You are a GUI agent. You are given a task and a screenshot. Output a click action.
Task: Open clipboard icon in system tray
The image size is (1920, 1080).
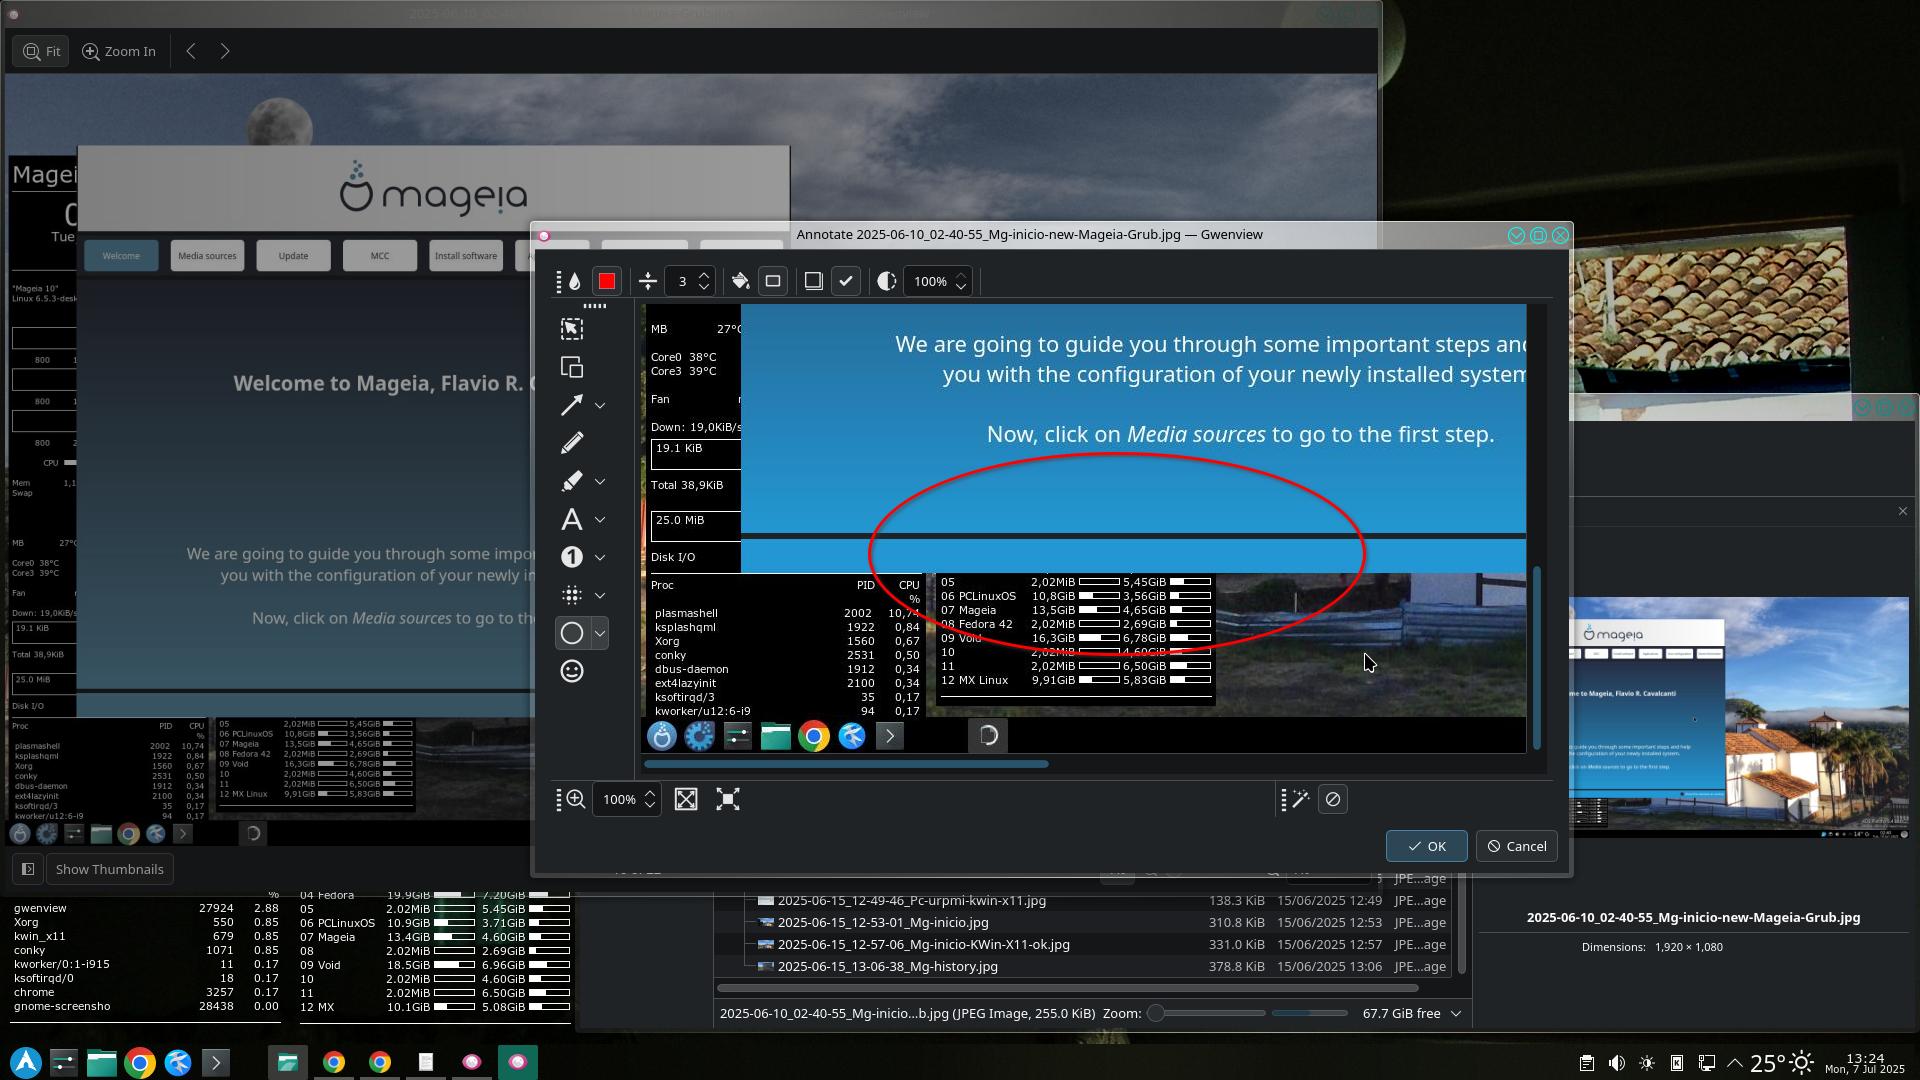(1586, 1063)
